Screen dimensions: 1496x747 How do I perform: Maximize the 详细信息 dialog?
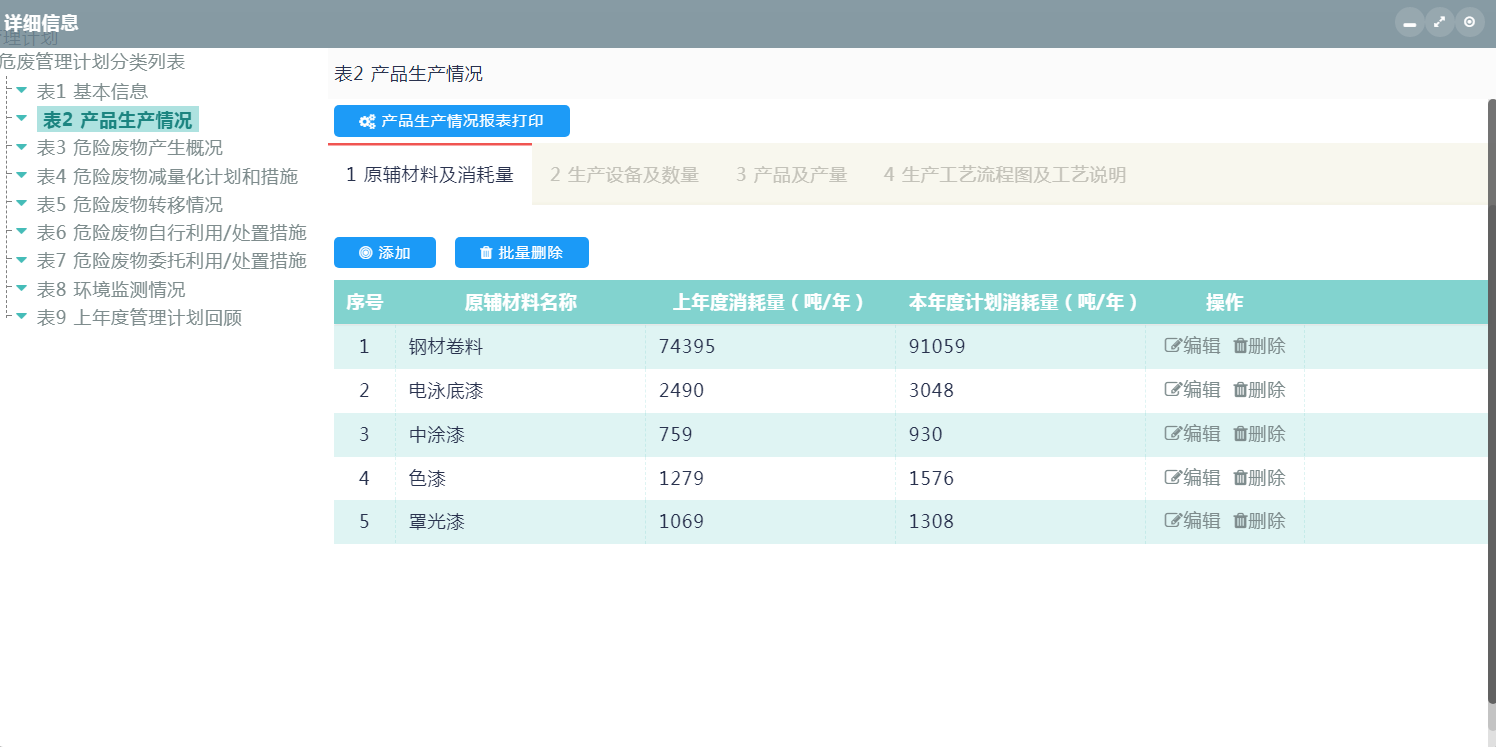coord(1439,22)
